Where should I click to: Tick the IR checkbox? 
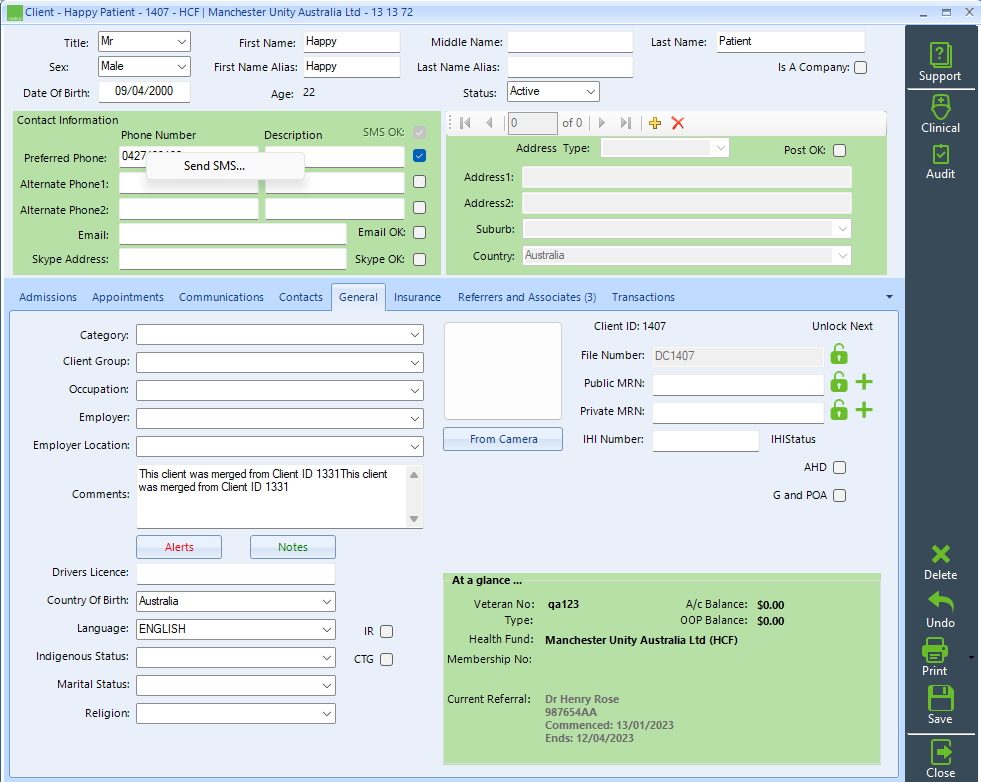387,632
